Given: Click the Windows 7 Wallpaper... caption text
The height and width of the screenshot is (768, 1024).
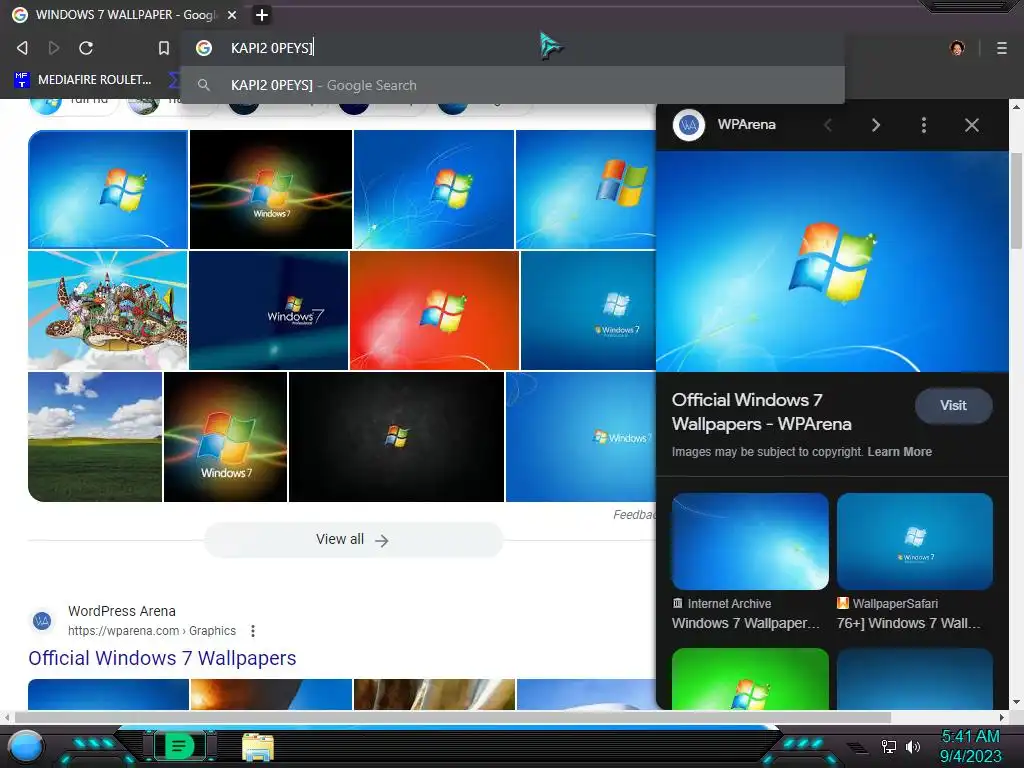Looking at the screenshot, I should 745,623.
